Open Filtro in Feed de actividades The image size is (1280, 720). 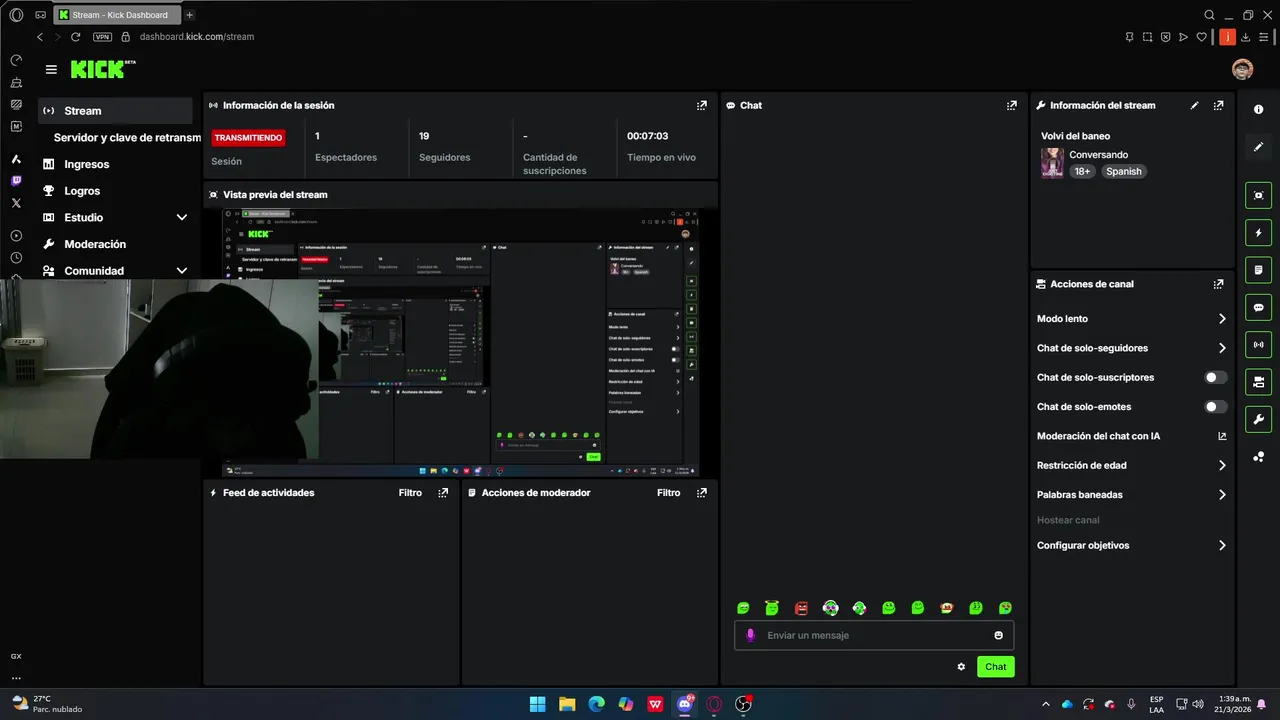[x=410, y=492]
